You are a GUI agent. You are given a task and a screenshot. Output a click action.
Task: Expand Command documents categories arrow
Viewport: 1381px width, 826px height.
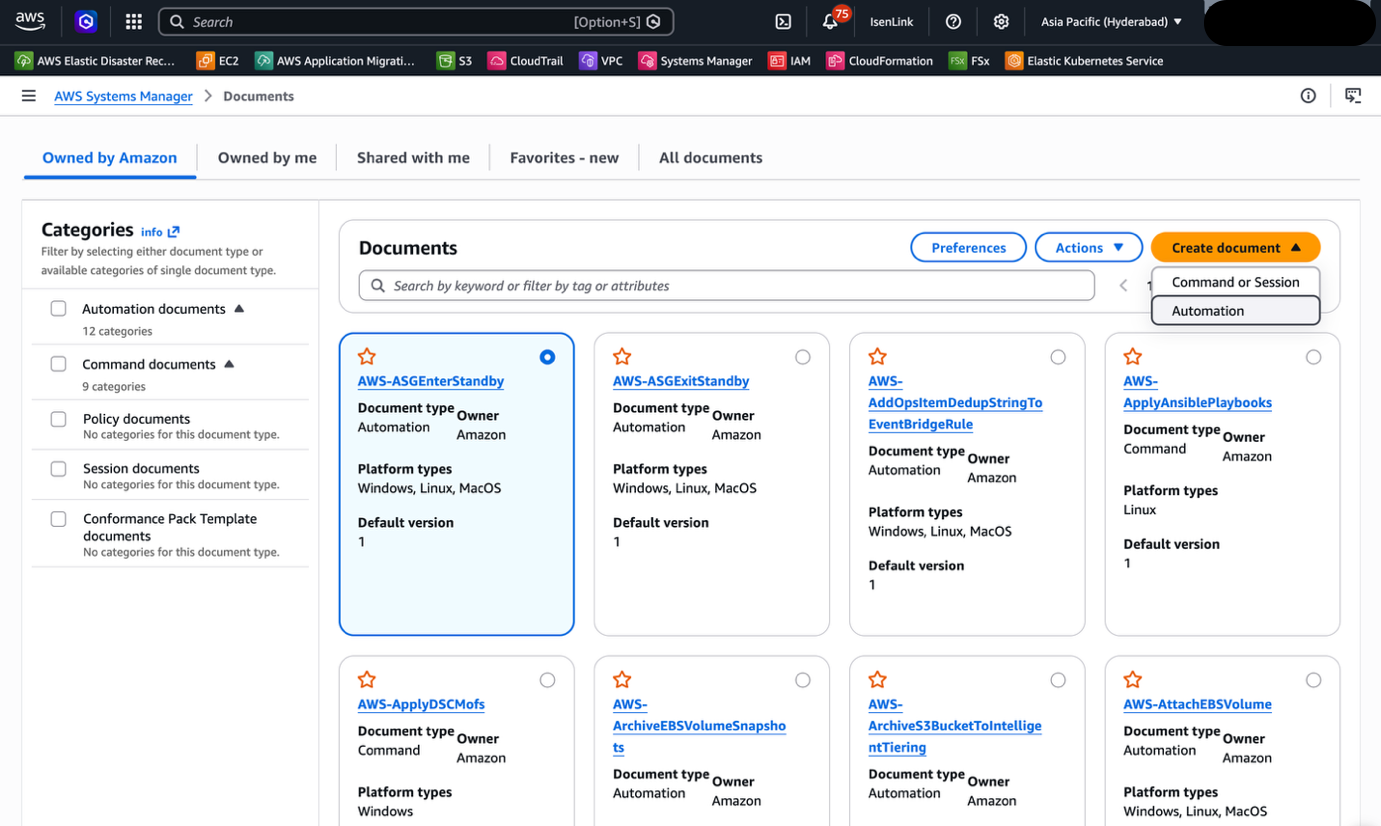(229, 364)
